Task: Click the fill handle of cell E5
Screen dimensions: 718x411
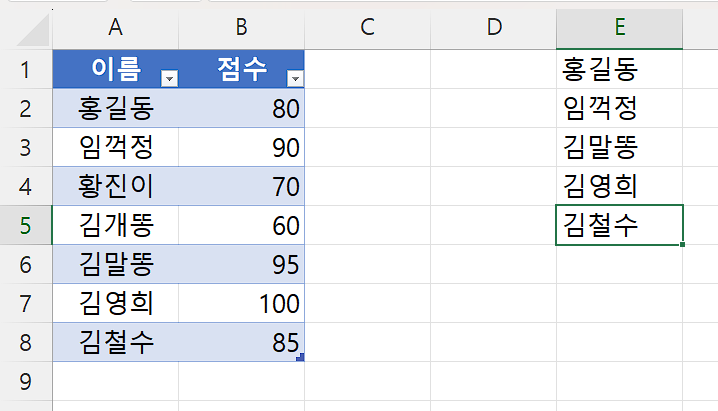Action: click(x=682, y=244)
